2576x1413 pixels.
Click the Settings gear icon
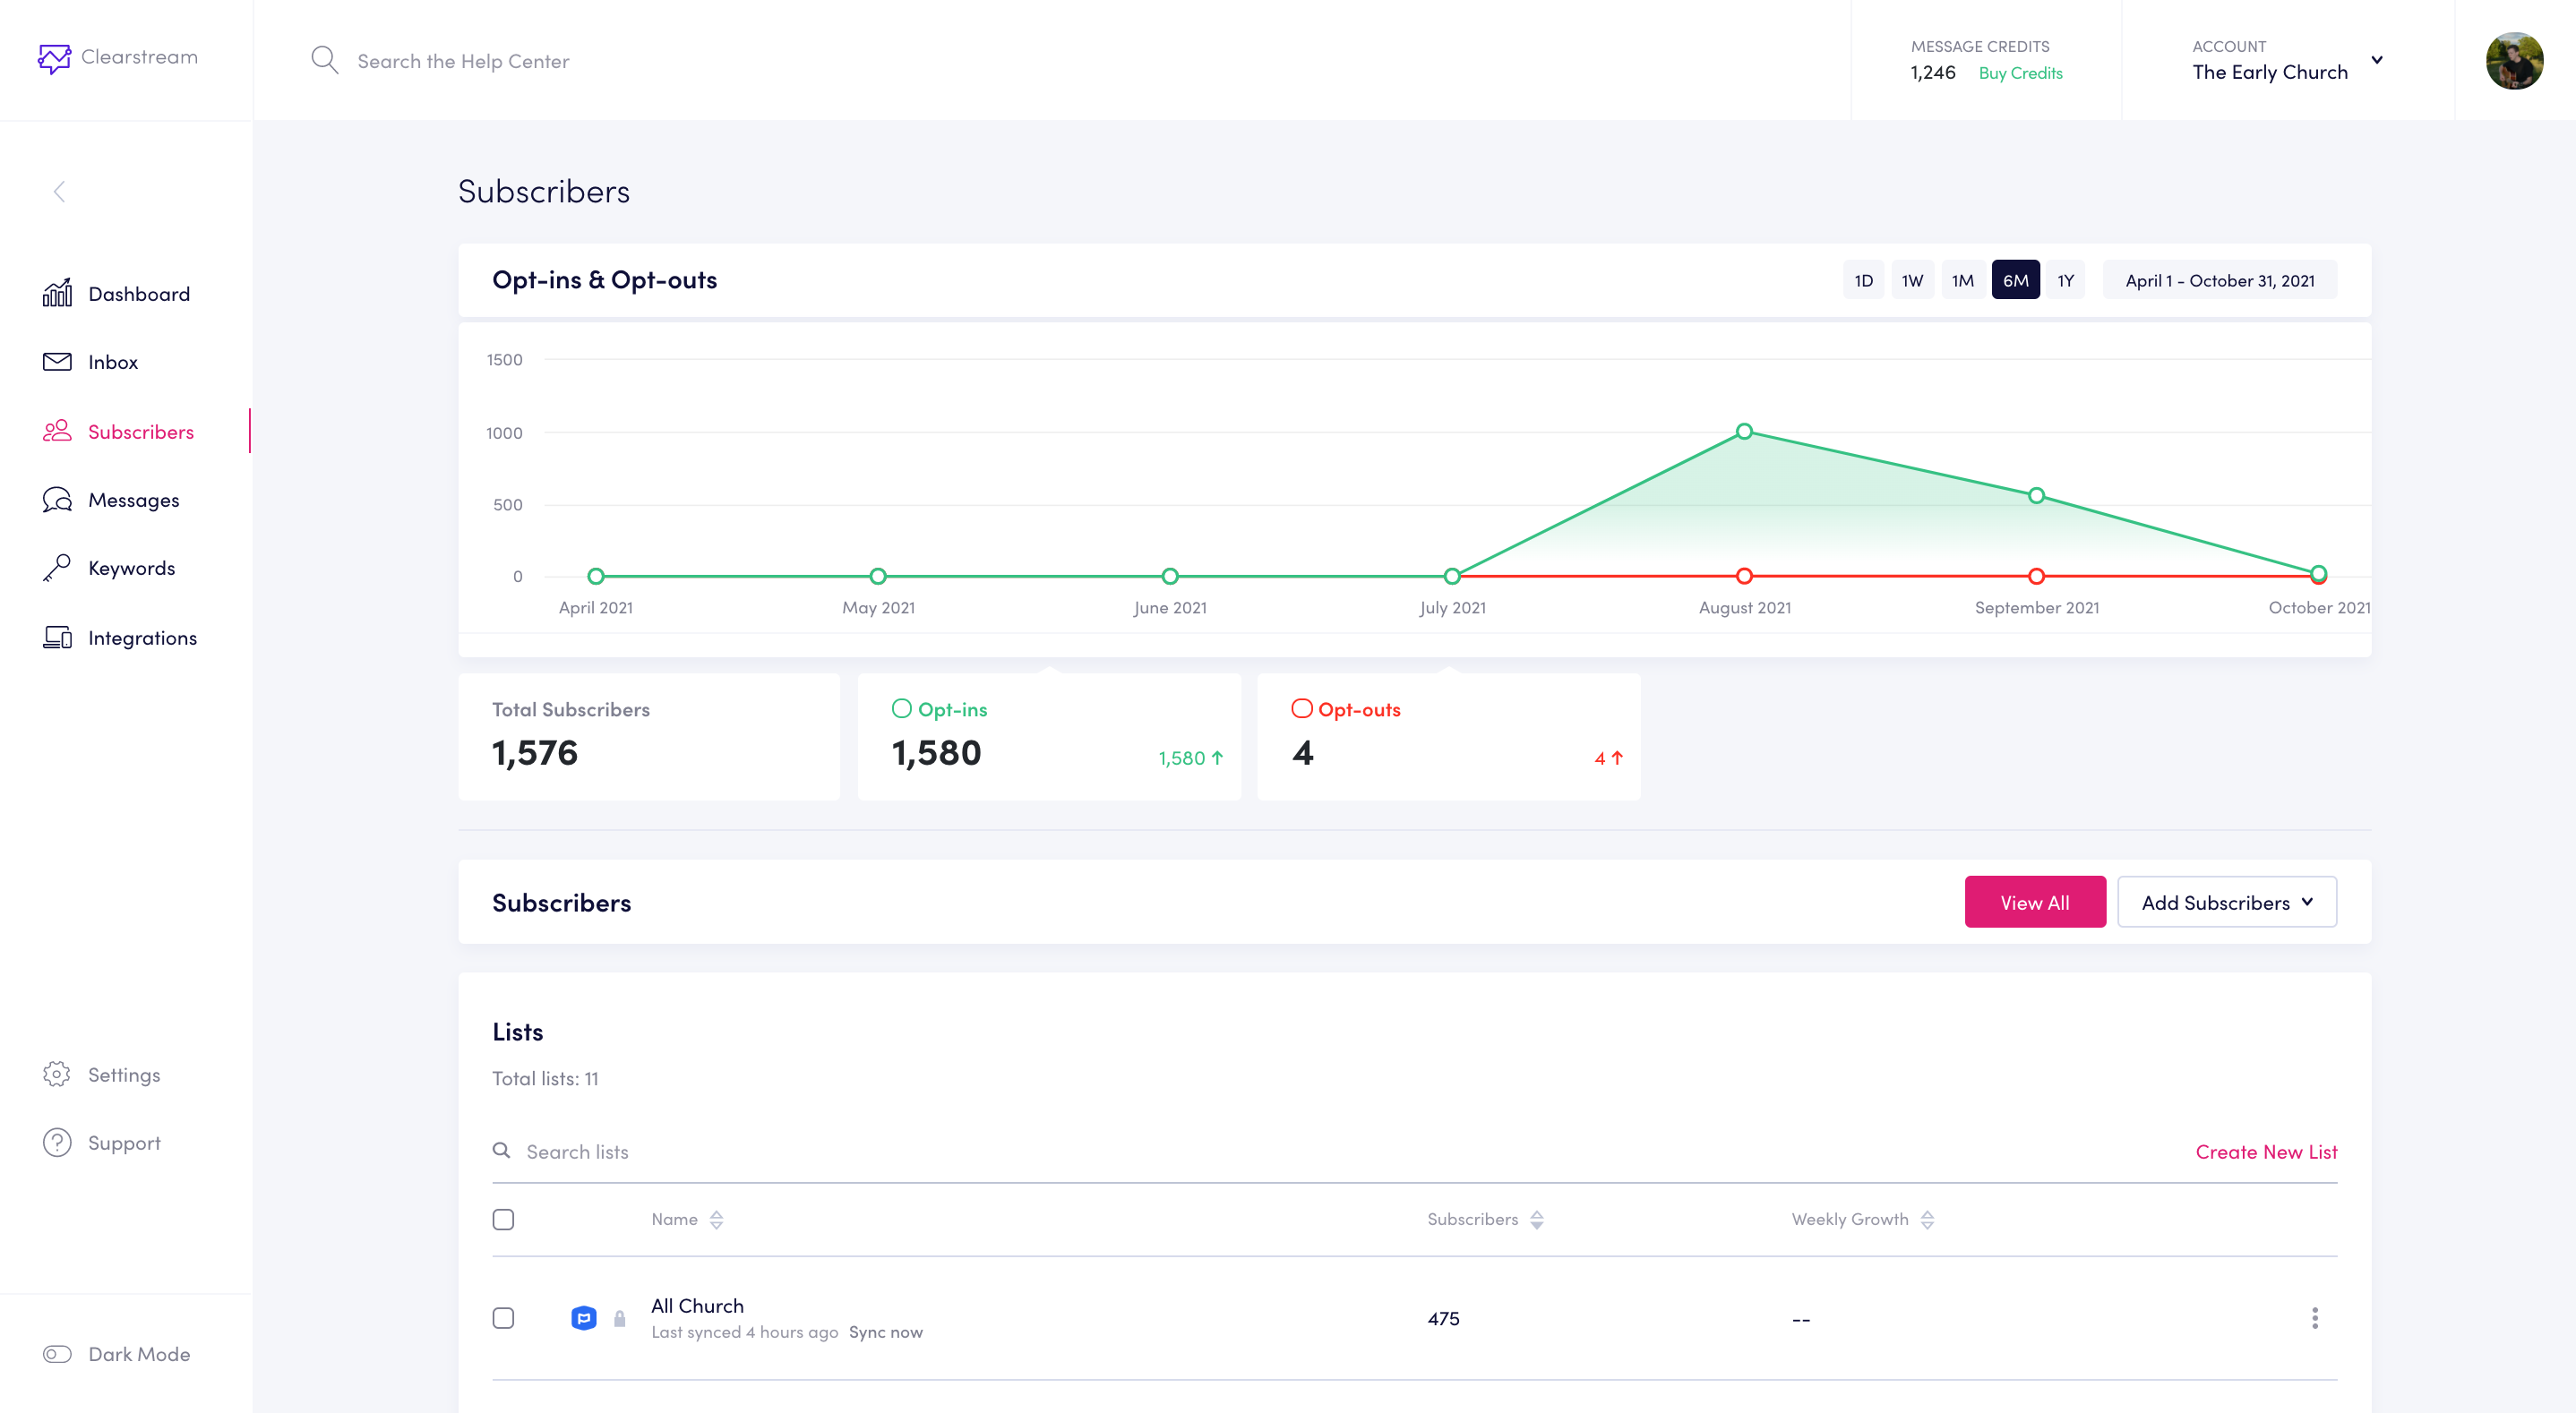57,1074
